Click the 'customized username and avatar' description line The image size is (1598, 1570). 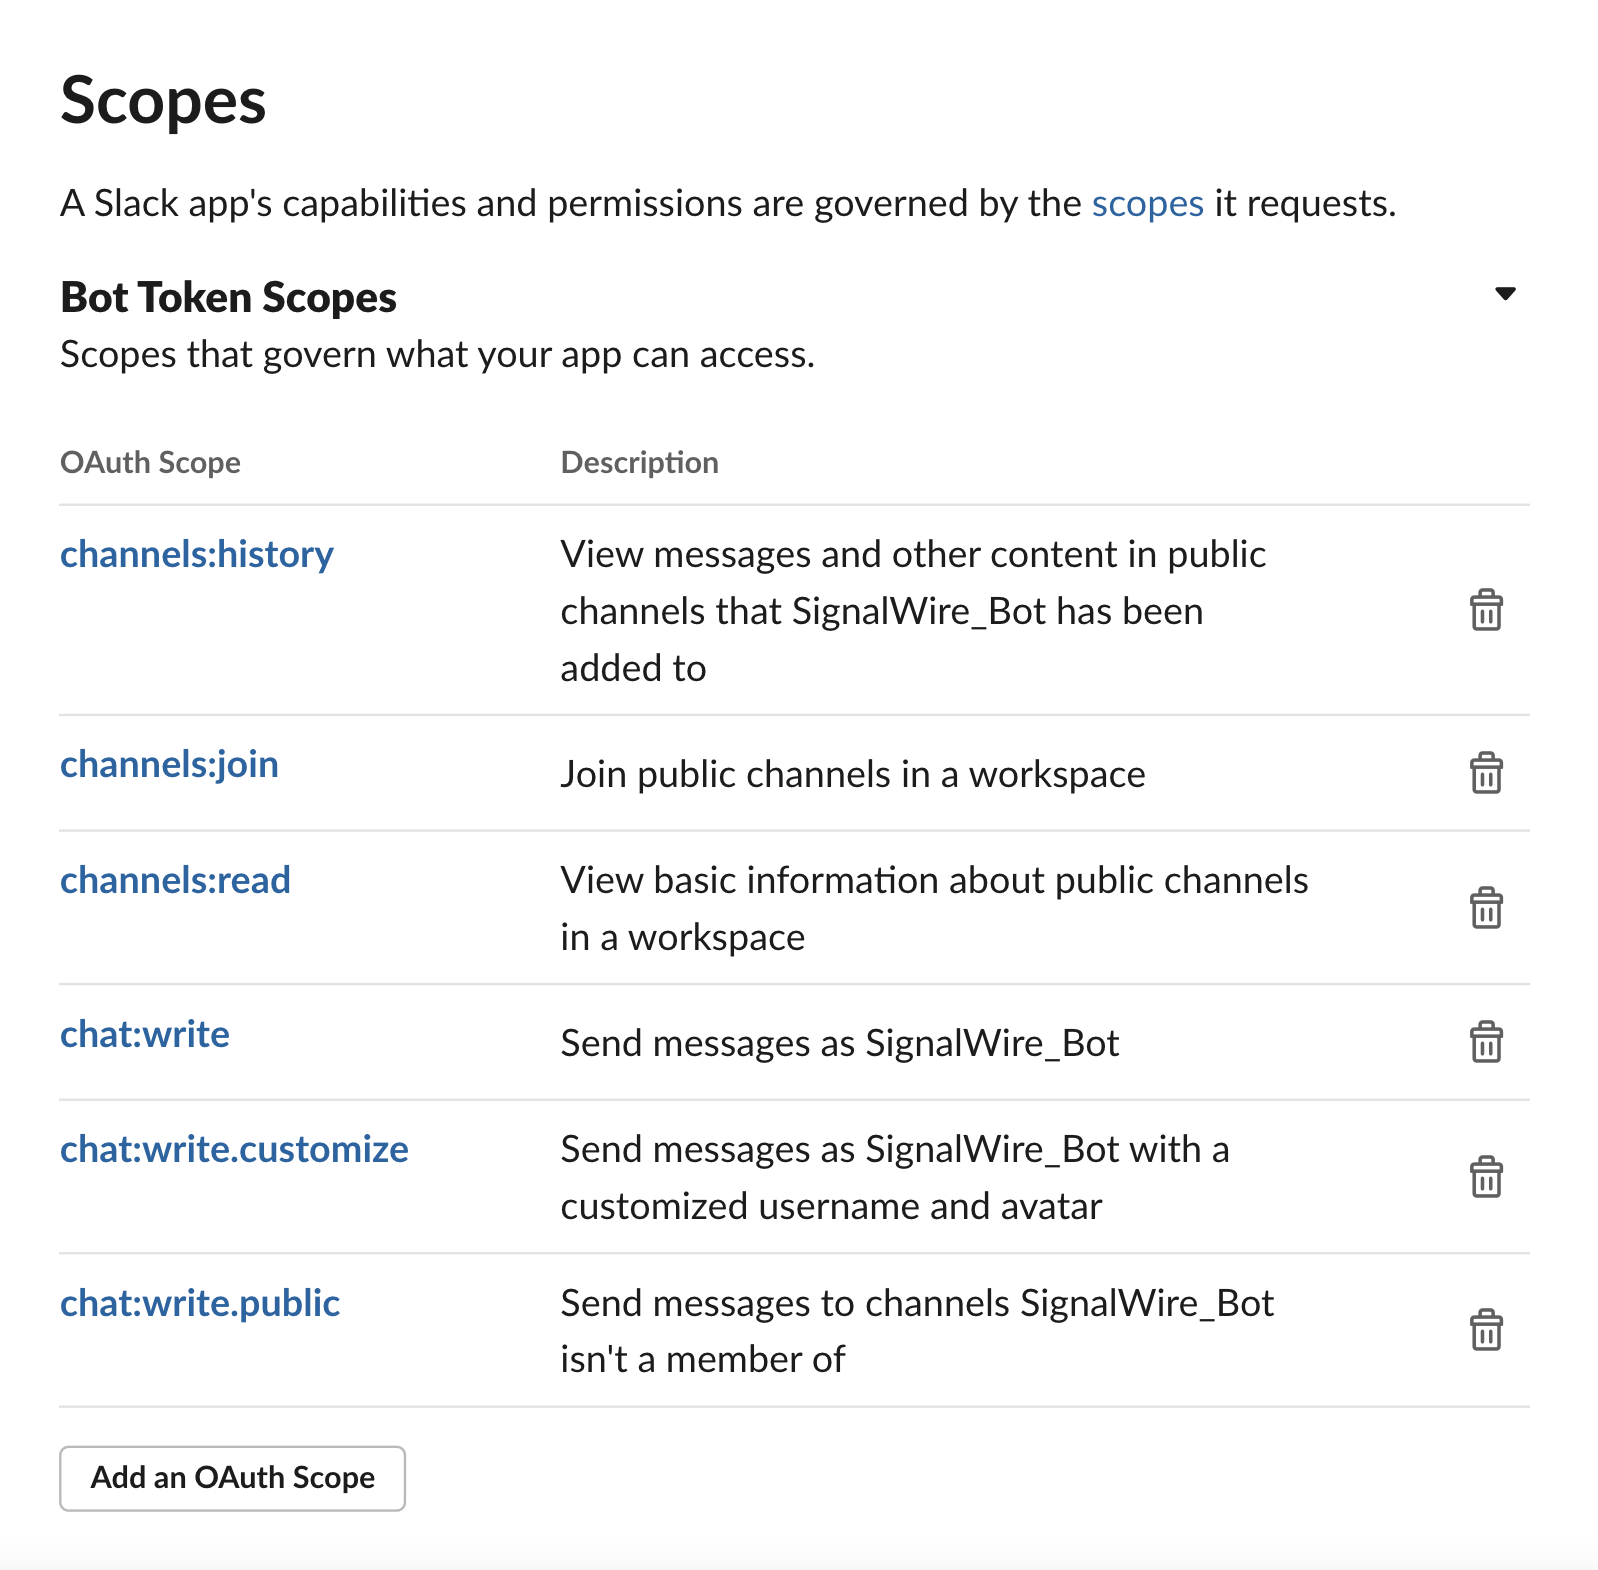click(831, 1207)
